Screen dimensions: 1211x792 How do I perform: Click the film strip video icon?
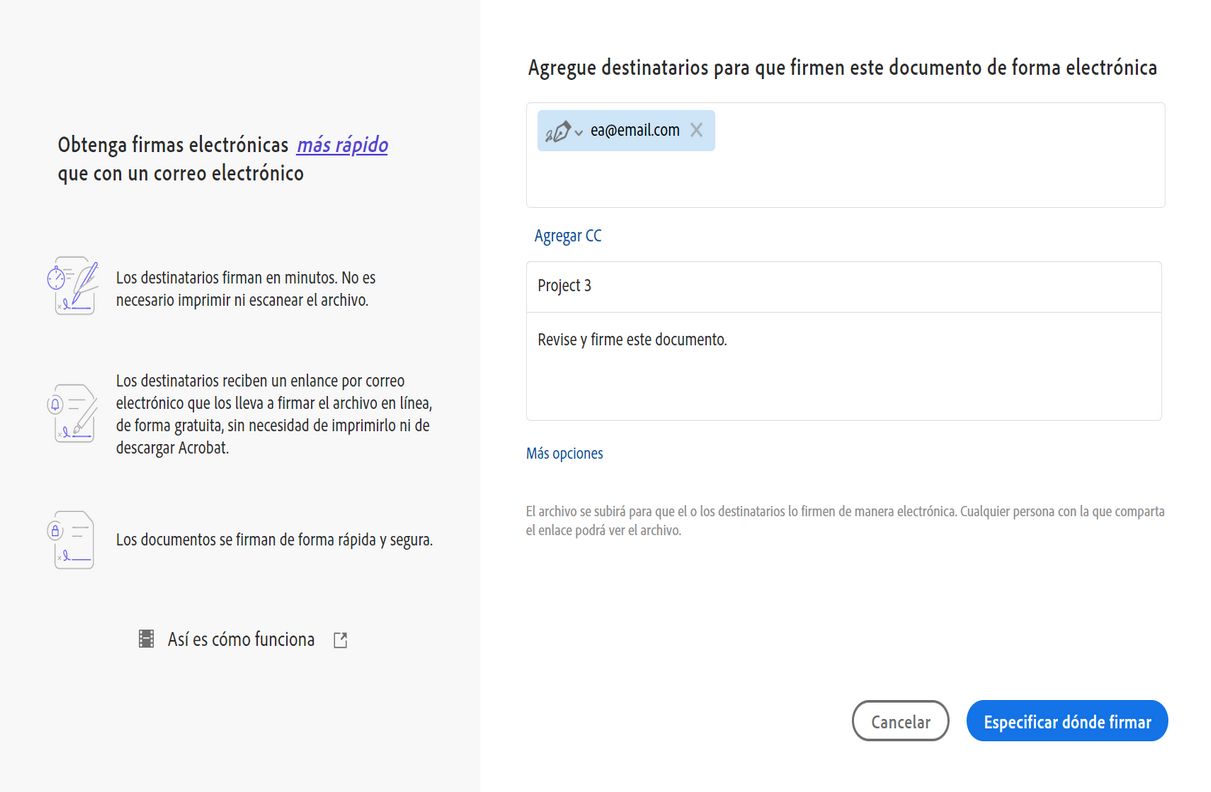[x=147, y=639]
